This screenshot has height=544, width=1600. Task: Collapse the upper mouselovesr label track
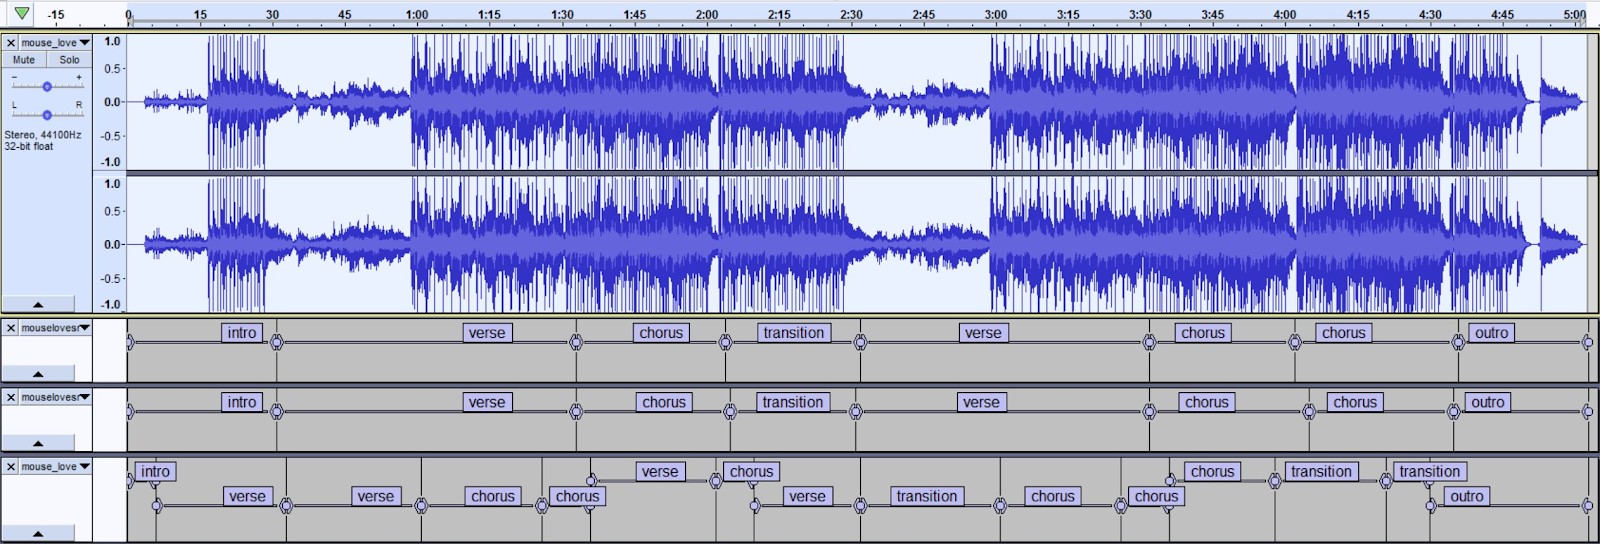point(38,374)
